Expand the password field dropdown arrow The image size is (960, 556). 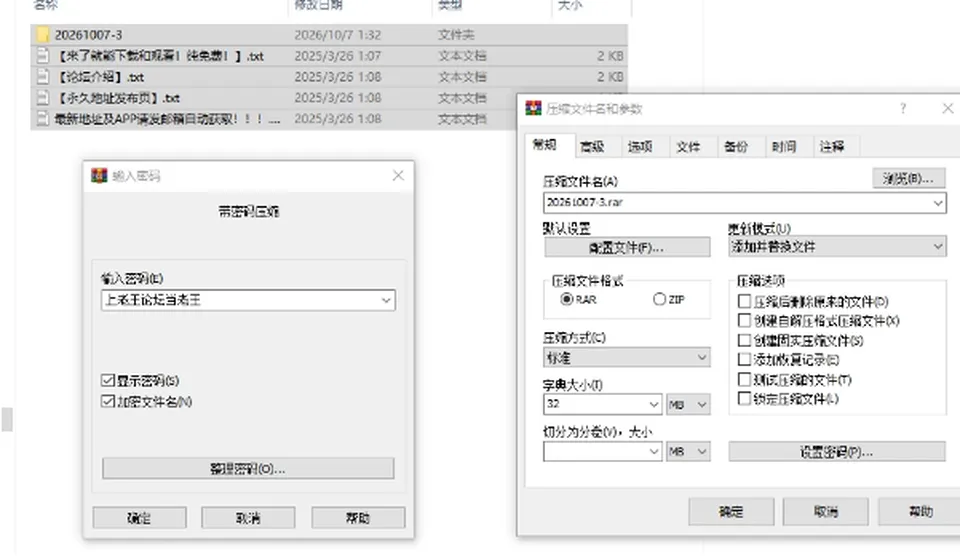click(386, 300)
